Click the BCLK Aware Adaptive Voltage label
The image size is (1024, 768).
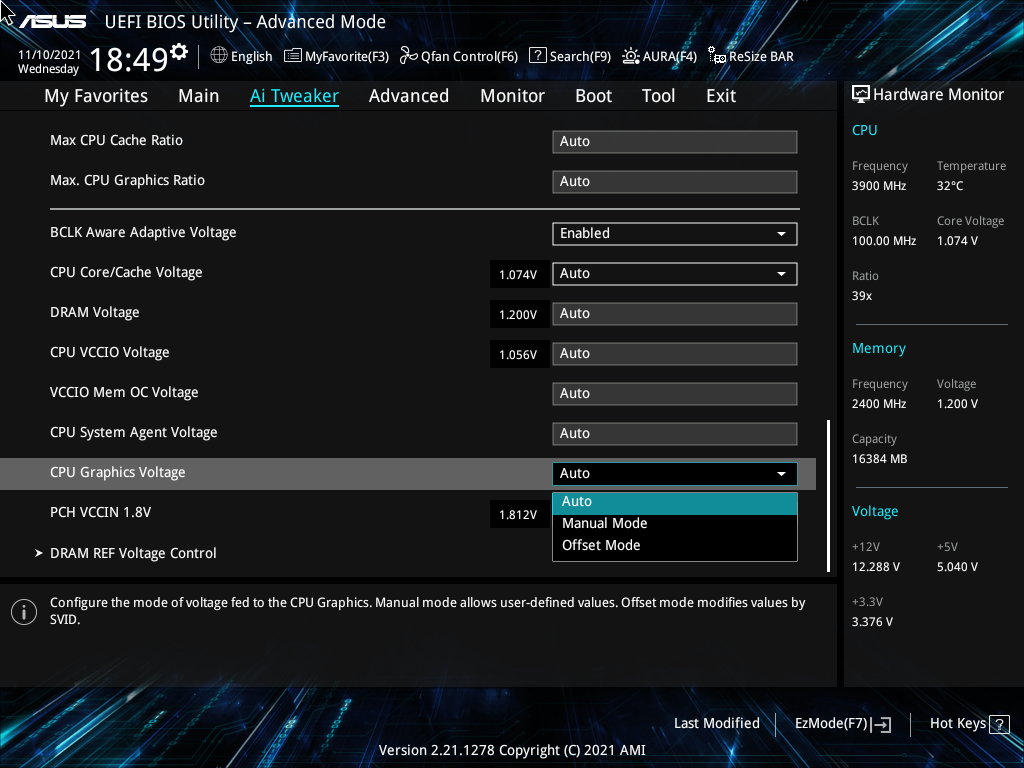[143, 232]
